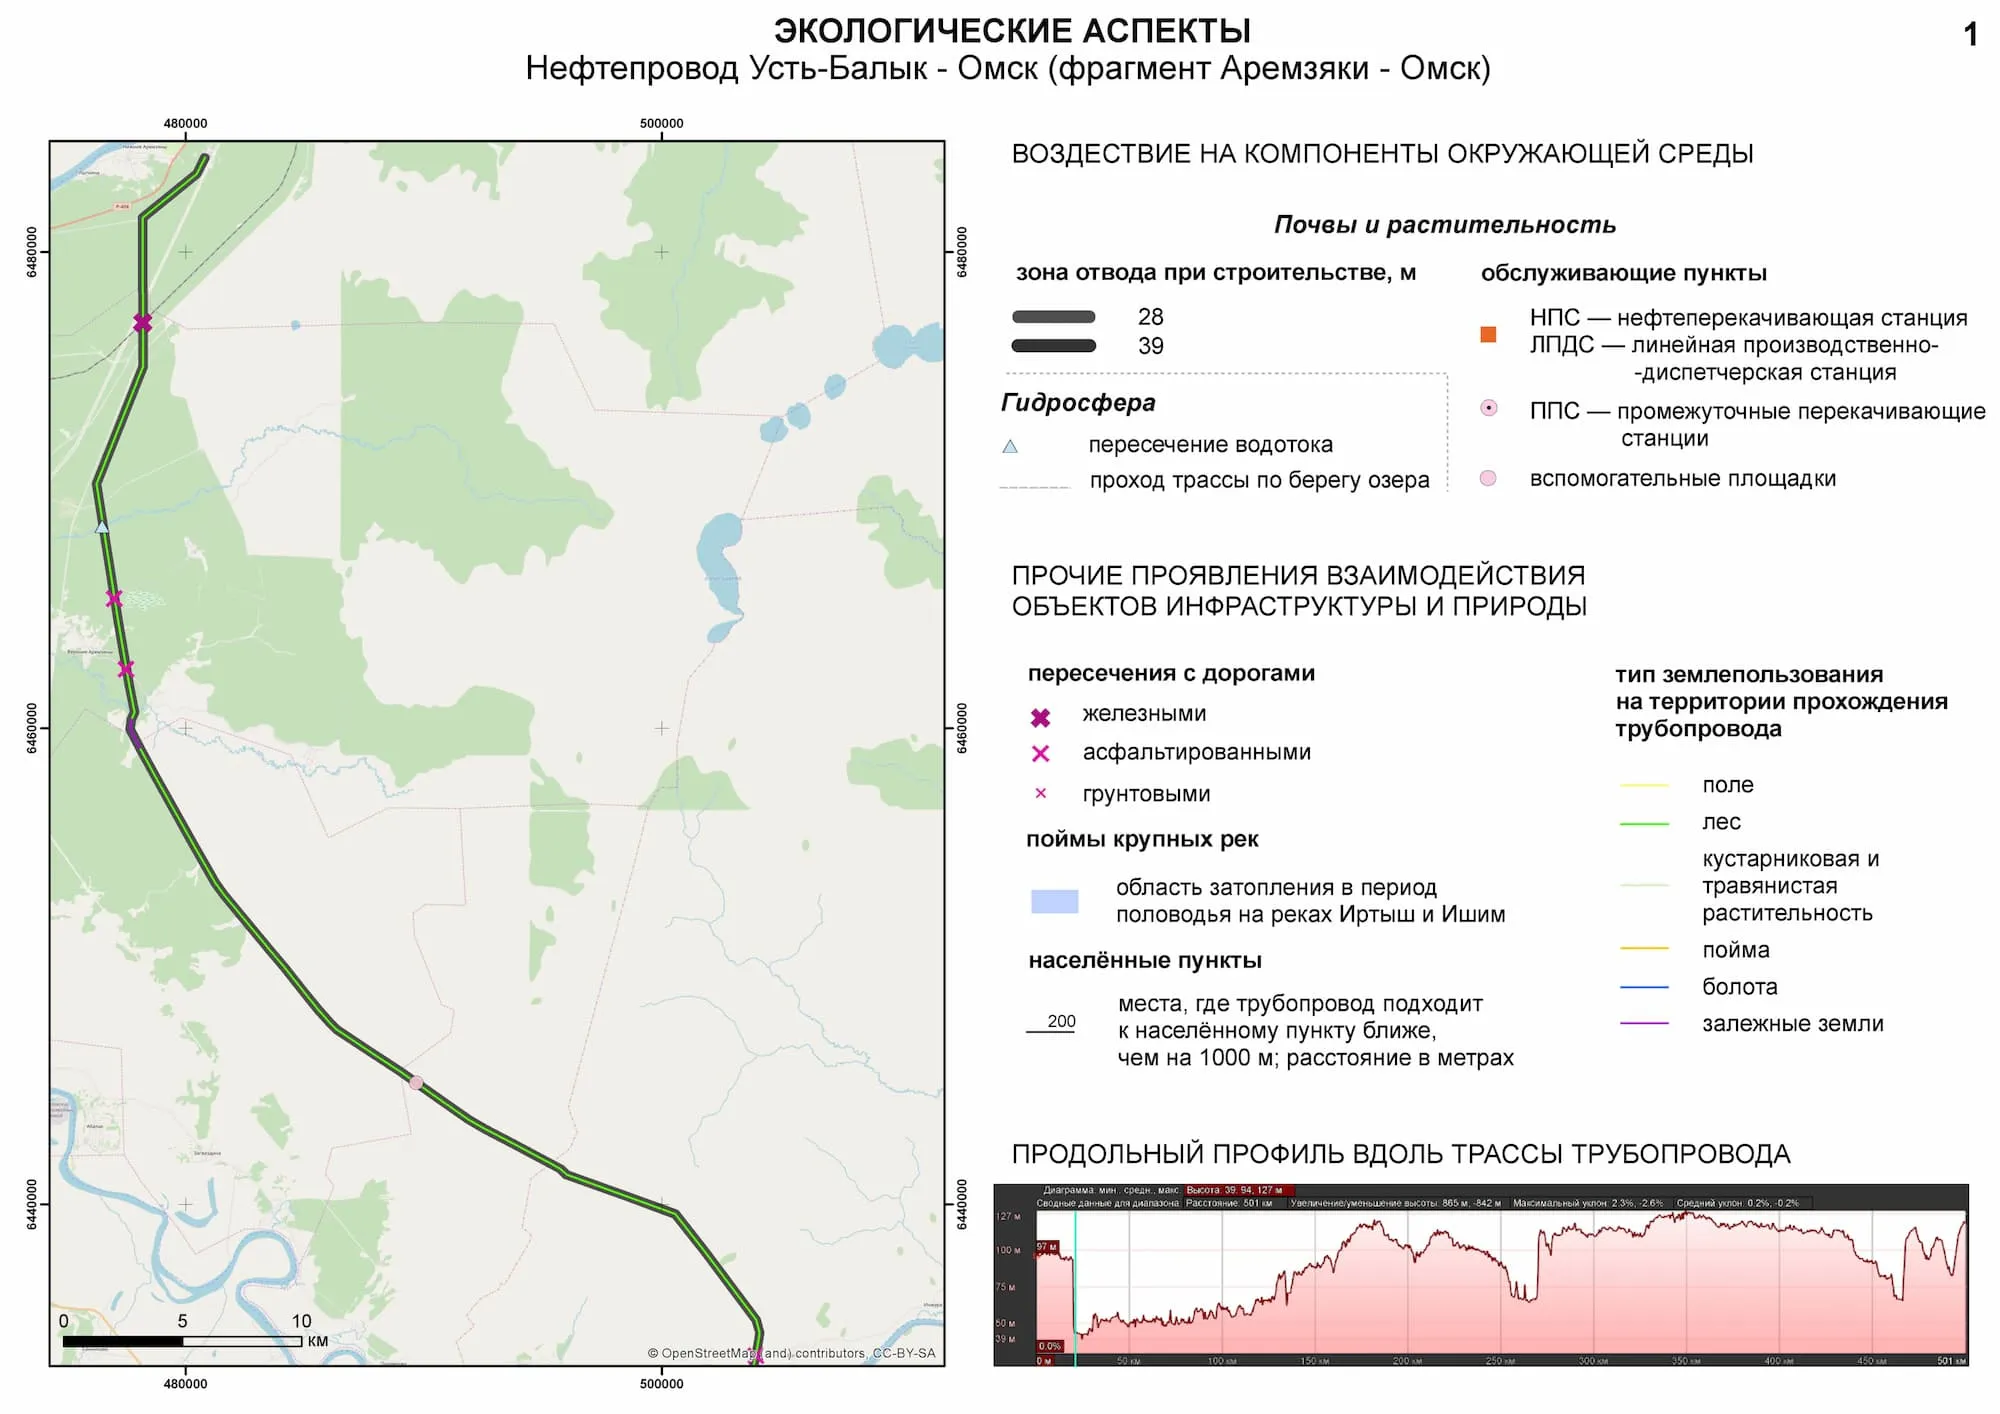Click the water crossing triangle on map route
This screenshot has width=2000, height=1414.
[x=102, y=526]
